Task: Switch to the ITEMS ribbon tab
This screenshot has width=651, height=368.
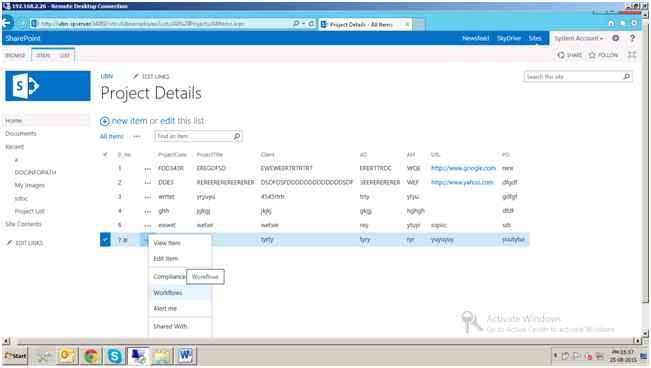Action: coord(43,55)
